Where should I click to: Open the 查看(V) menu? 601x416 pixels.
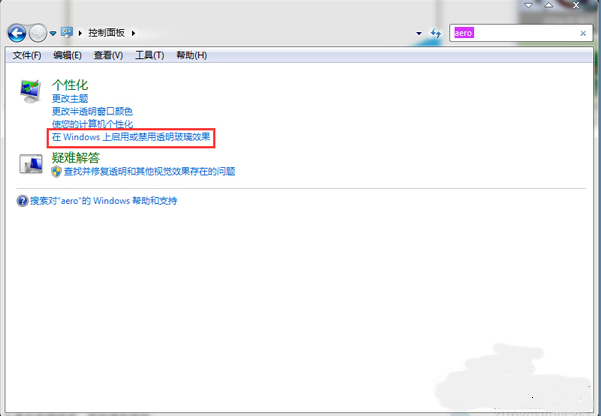[x=108, y=54]
